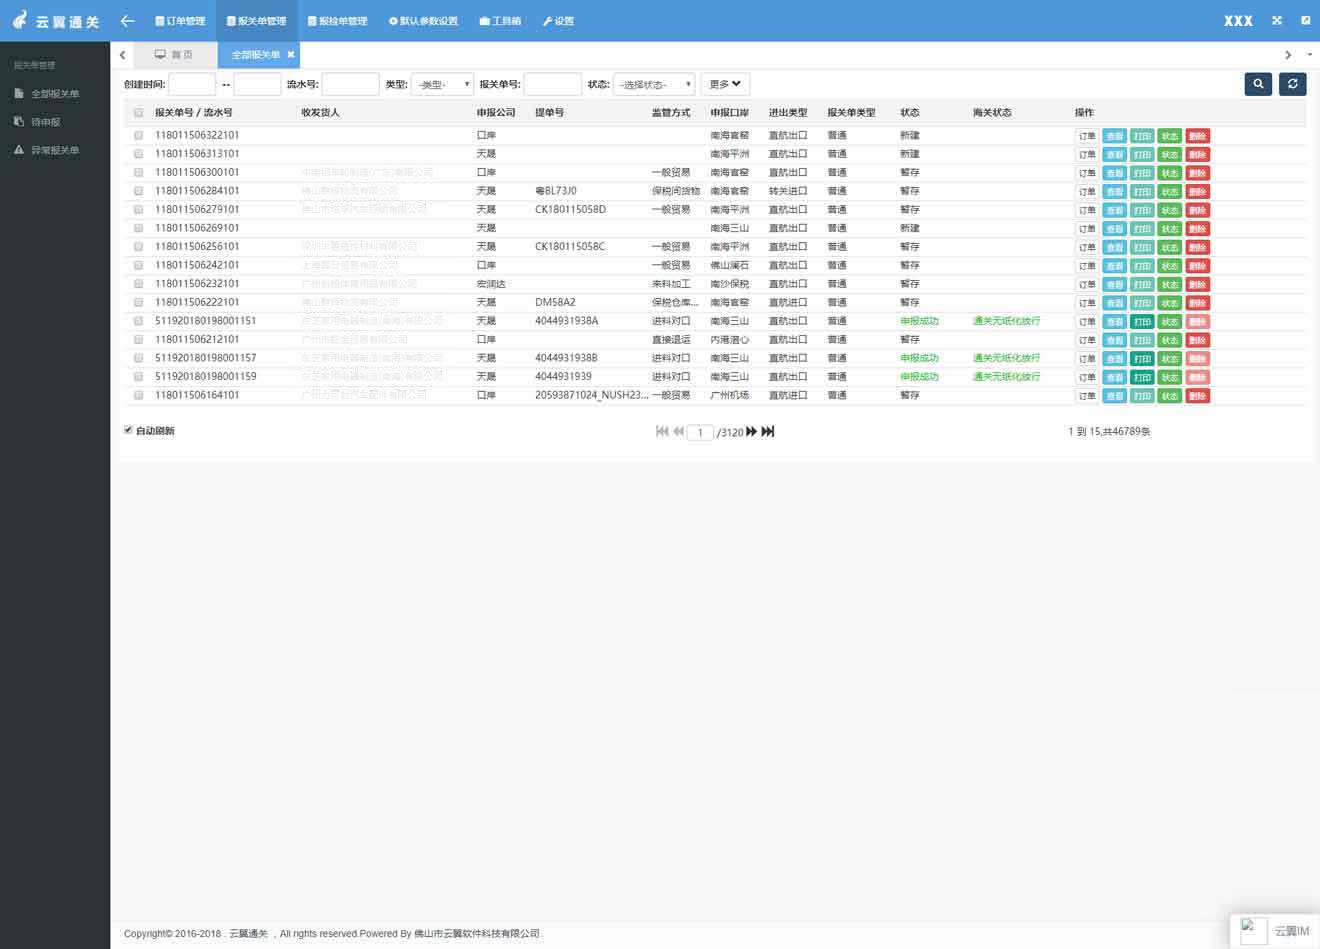Click the refresh icon button beside search
Viewport: 1320px width, 949px height.
[x=1292, y=84]
